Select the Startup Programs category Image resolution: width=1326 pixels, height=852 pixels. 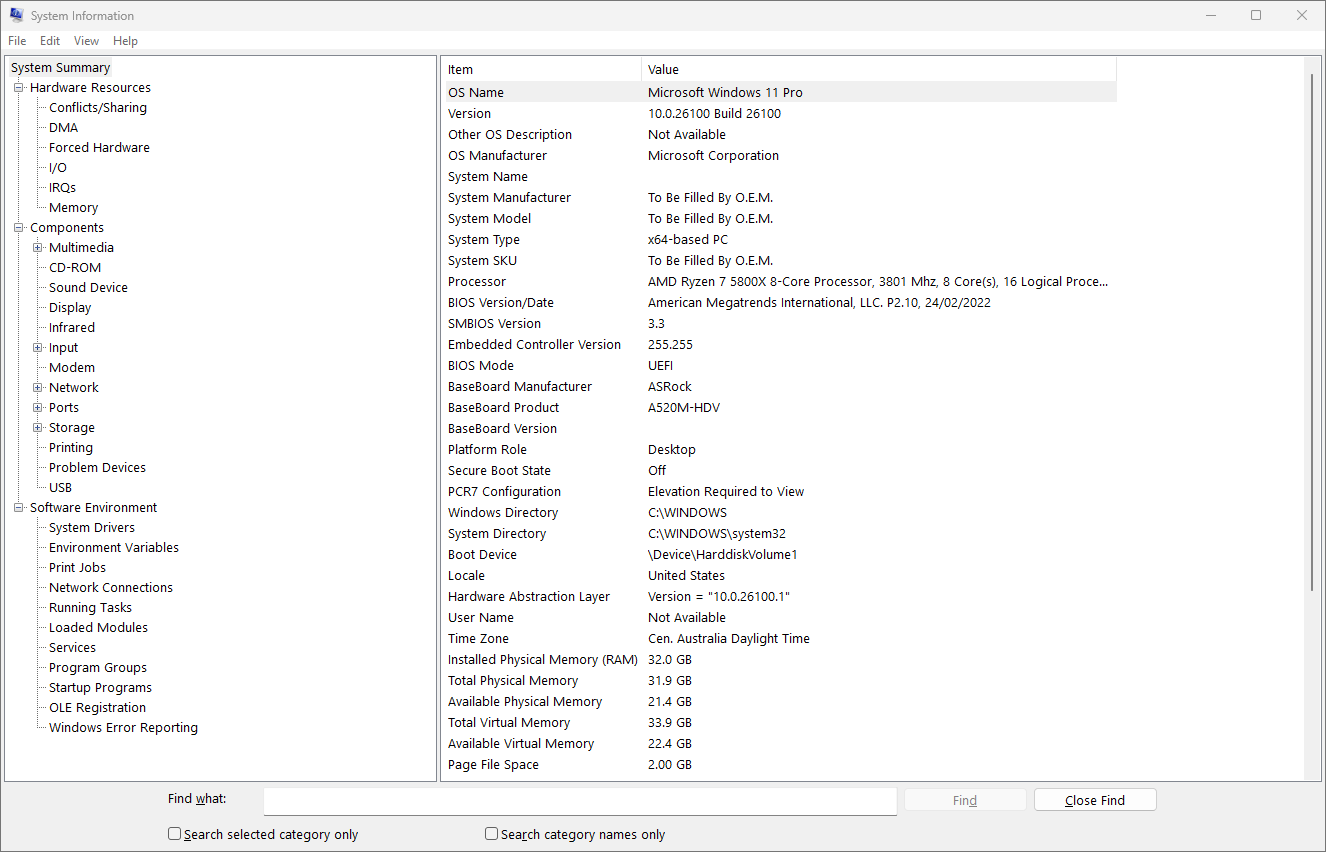(x=100, y=687)
